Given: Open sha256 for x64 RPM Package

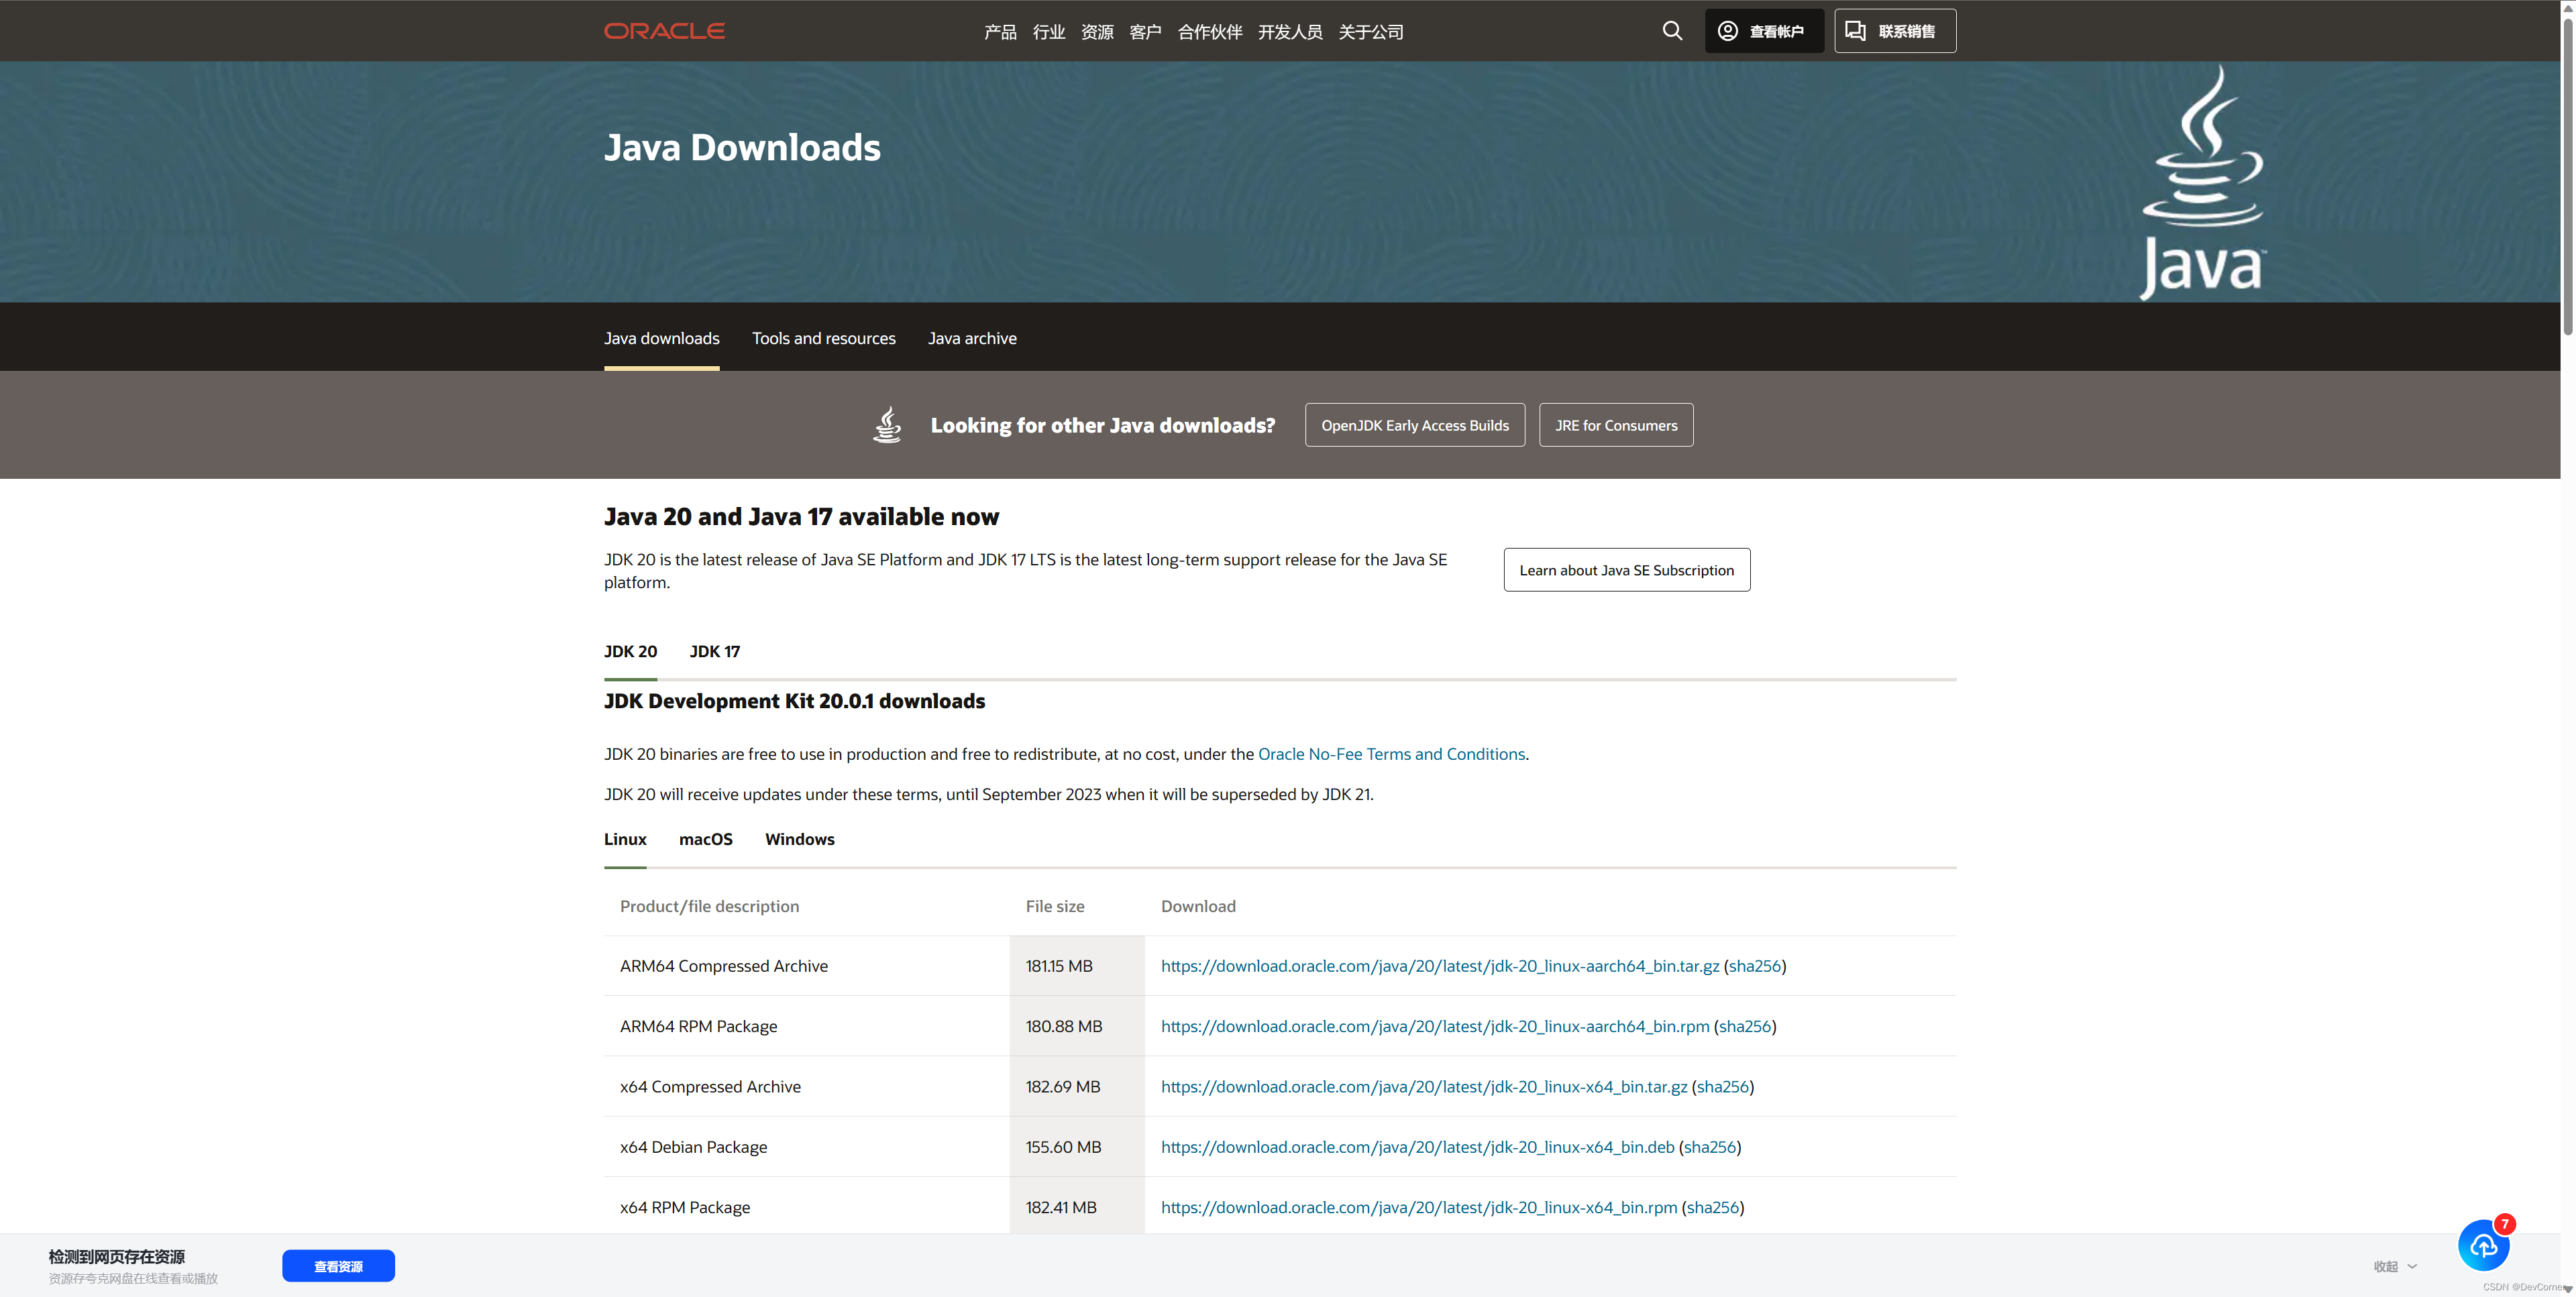Looking at the screenshot, I should (1713, 1207).
